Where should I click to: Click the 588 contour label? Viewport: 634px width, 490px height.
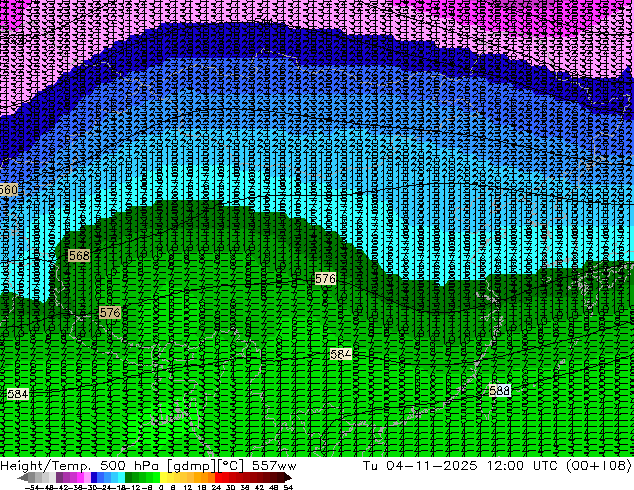click(500, 390)
